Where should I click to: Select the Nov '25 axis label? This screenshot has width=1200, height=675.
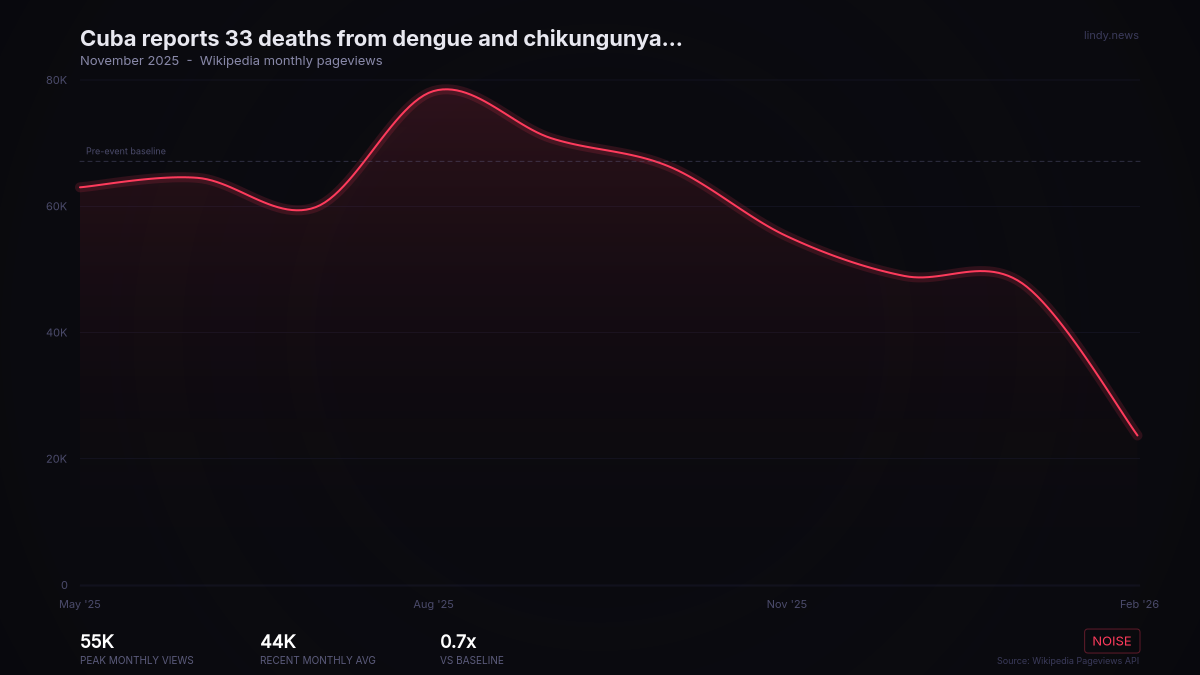coord(787,604)
